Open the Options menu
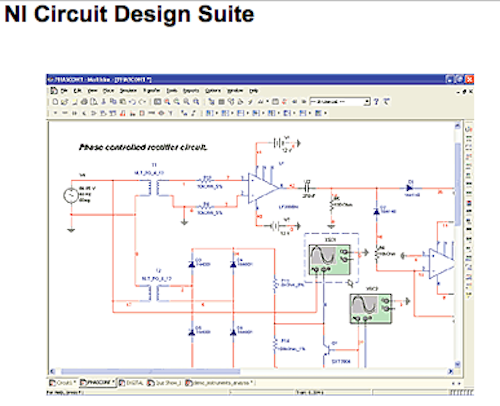 (x=213, y=91)
